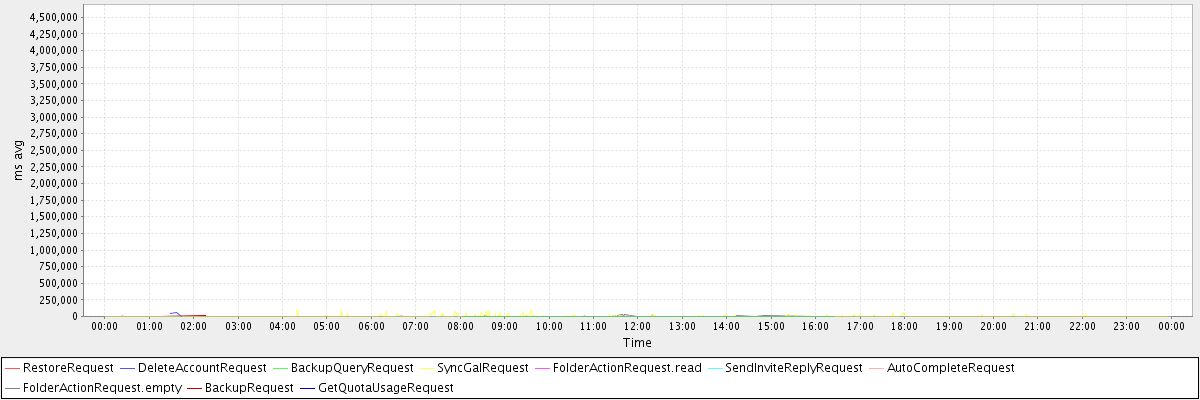
Task: Click the 21:00 time axis label
Action: coord(1037,326)
